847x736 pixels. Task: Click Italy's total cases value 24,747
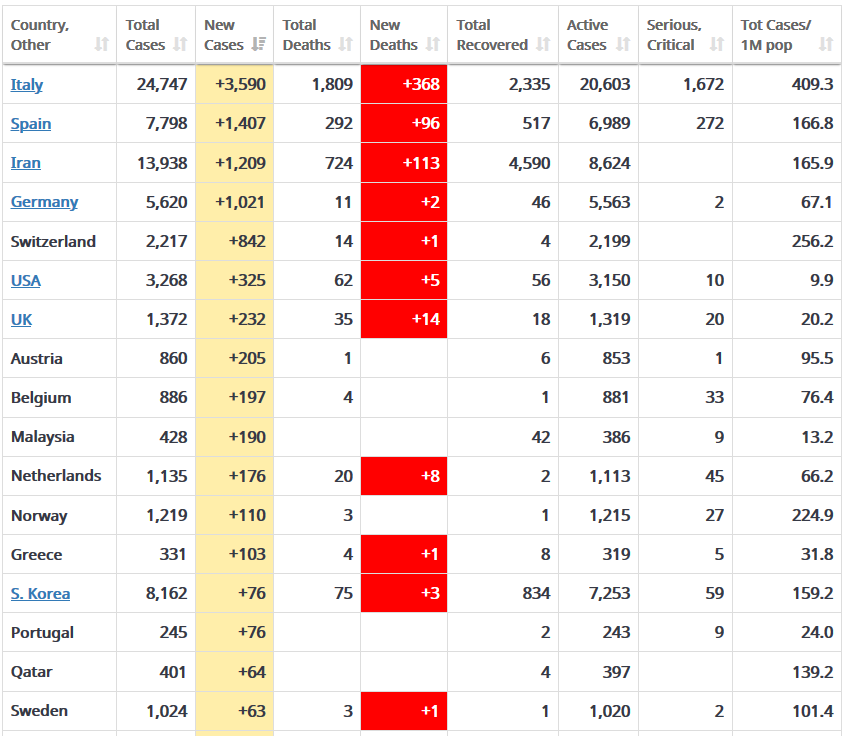162,84
